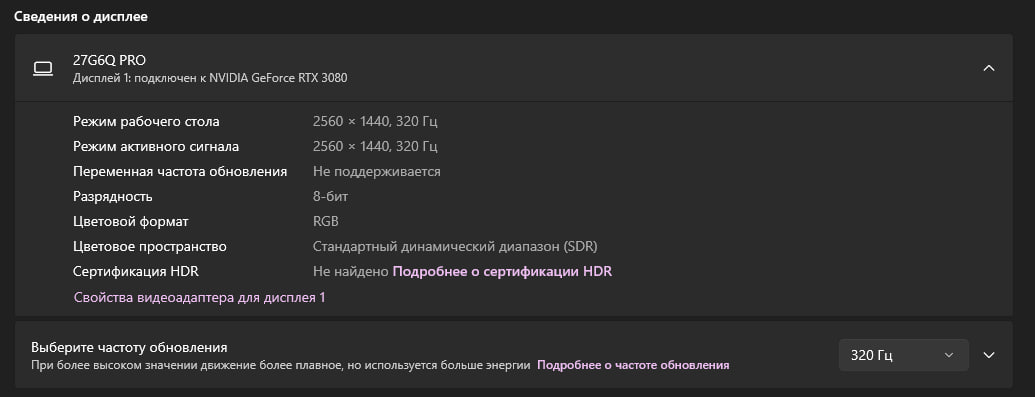Select the Разрядность 8-бит value
The width and height of the screenshot is (1035, 397).
pyautogui.click(x=330, y=197)
